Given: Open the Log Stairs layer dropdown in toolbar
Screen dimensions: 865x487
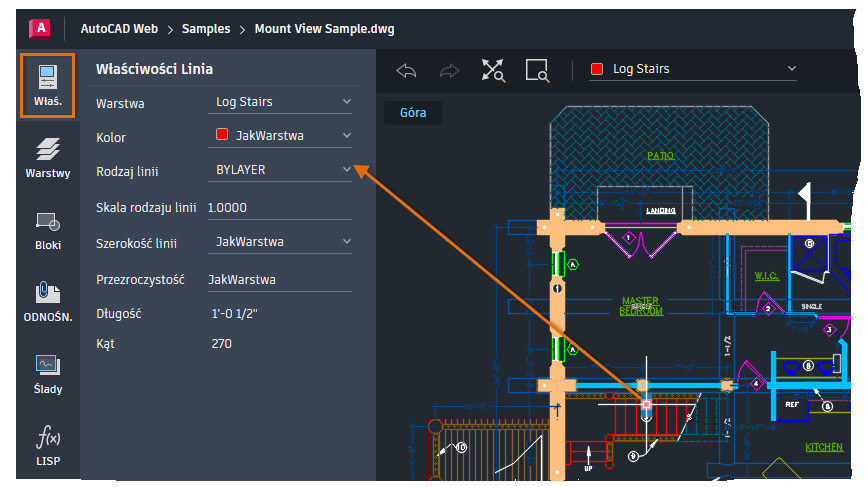Looking at the screenshot, I should [693, 69].
